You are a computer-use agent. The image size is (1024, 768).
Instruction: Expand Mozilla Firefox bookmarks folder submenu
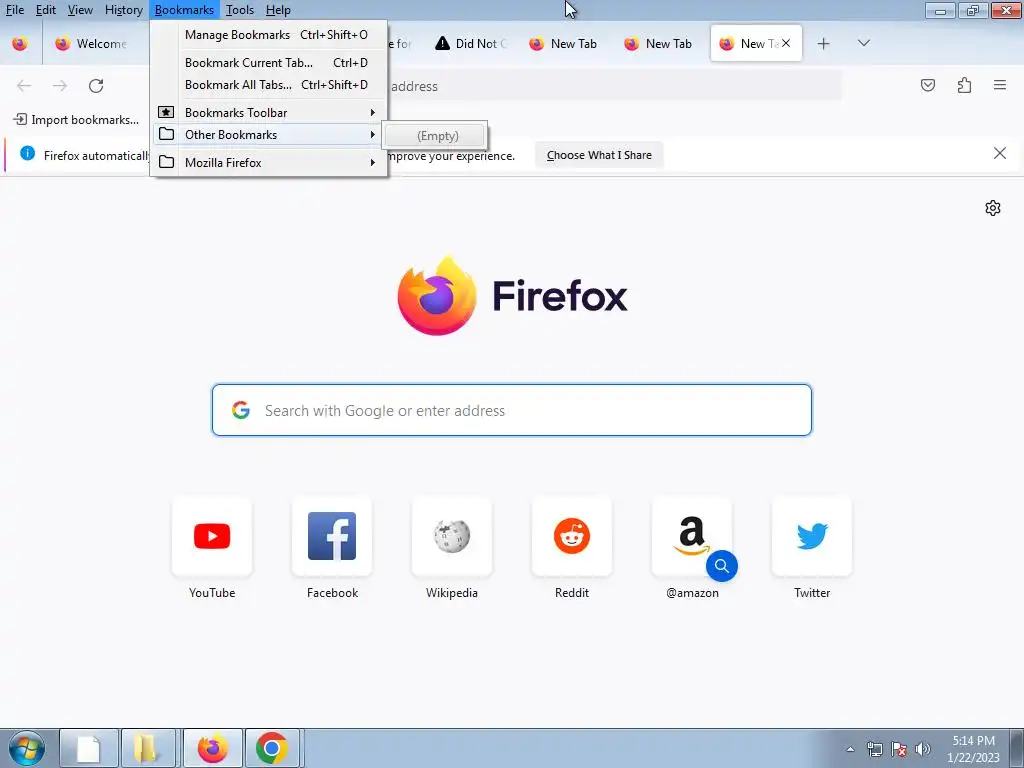pyautogui.click(x=269, y=163)
